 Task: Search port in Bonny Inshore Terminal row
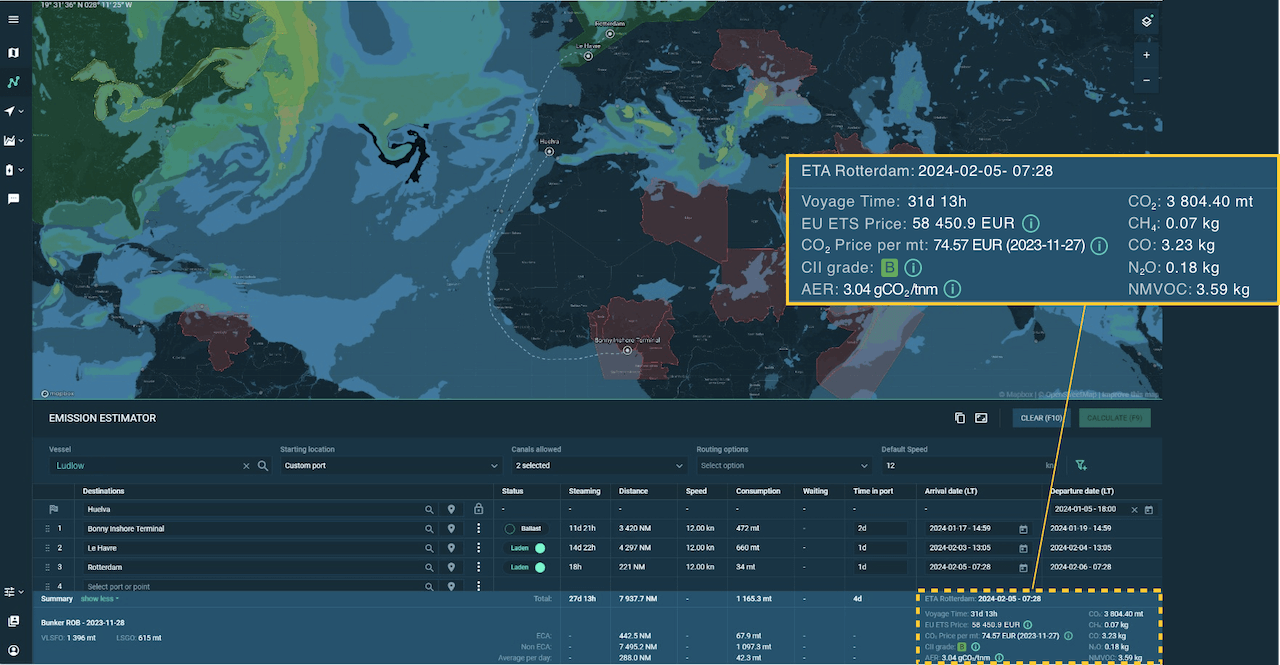click(430, 528)
